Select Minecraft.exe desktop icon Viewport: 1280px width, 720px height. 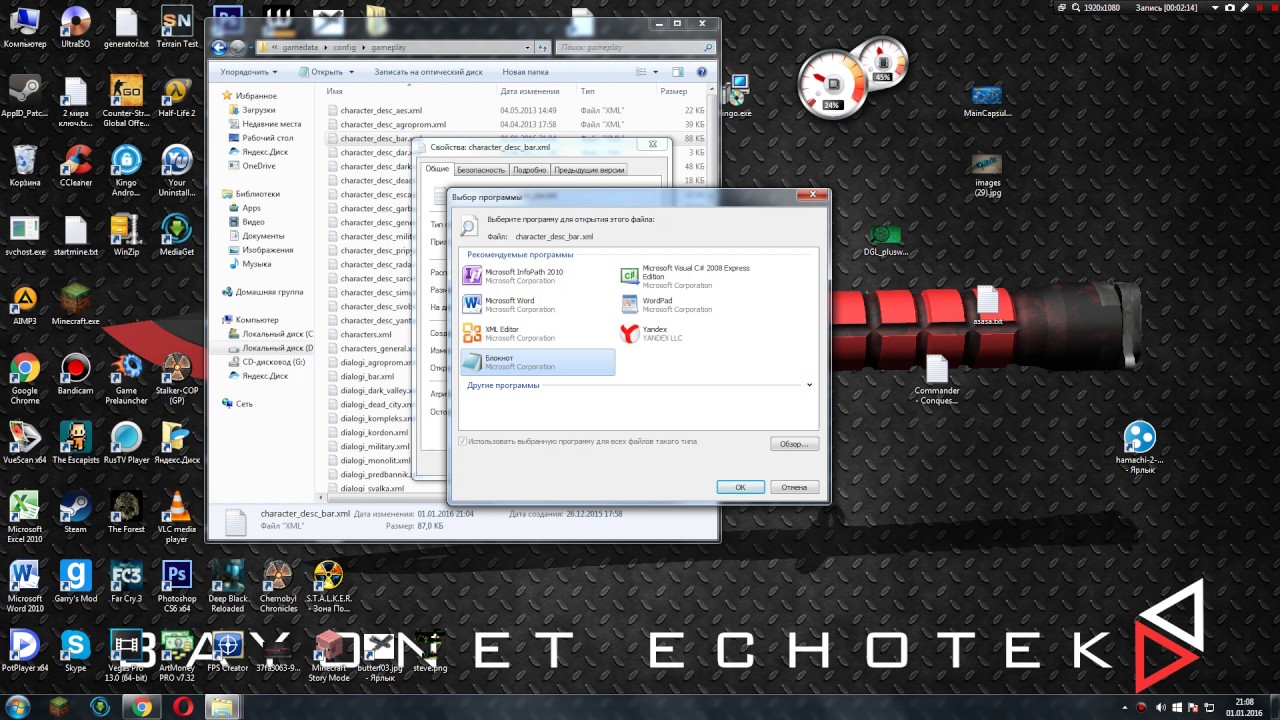pos(76,305)
